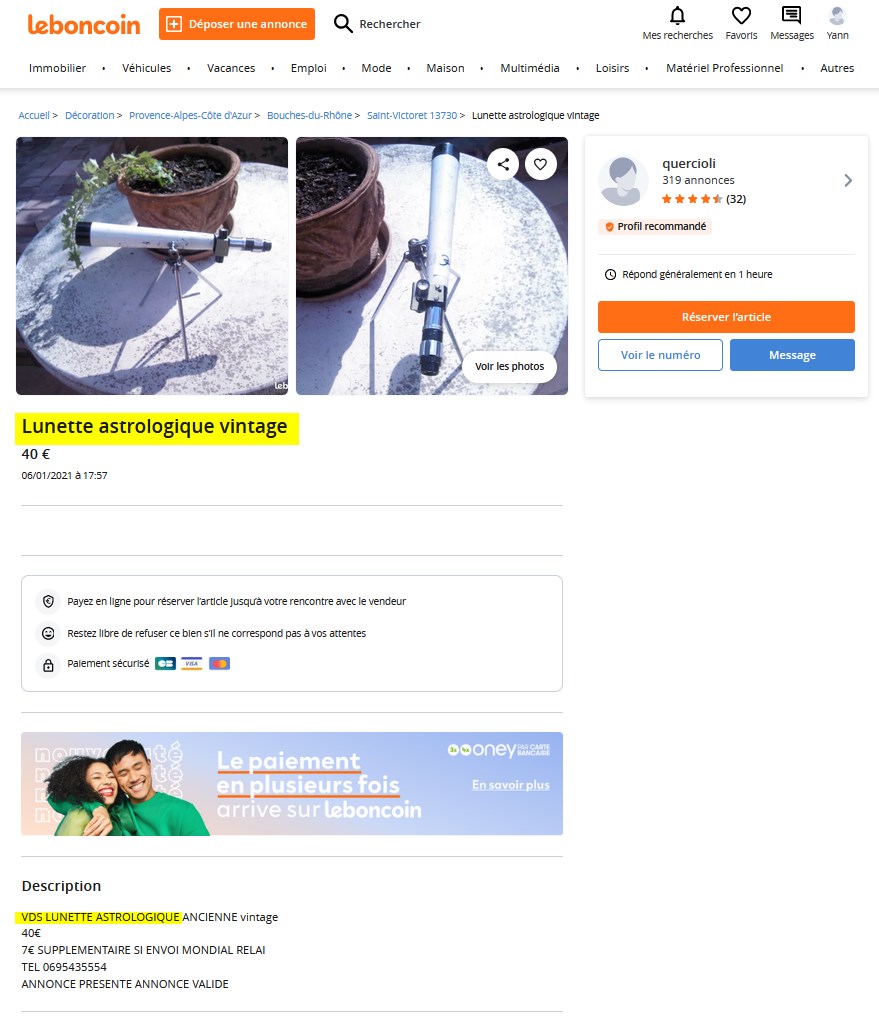The image size is (879, 1029).
Task: Open Multimédia category menu
Action: [x=530, y=68]
